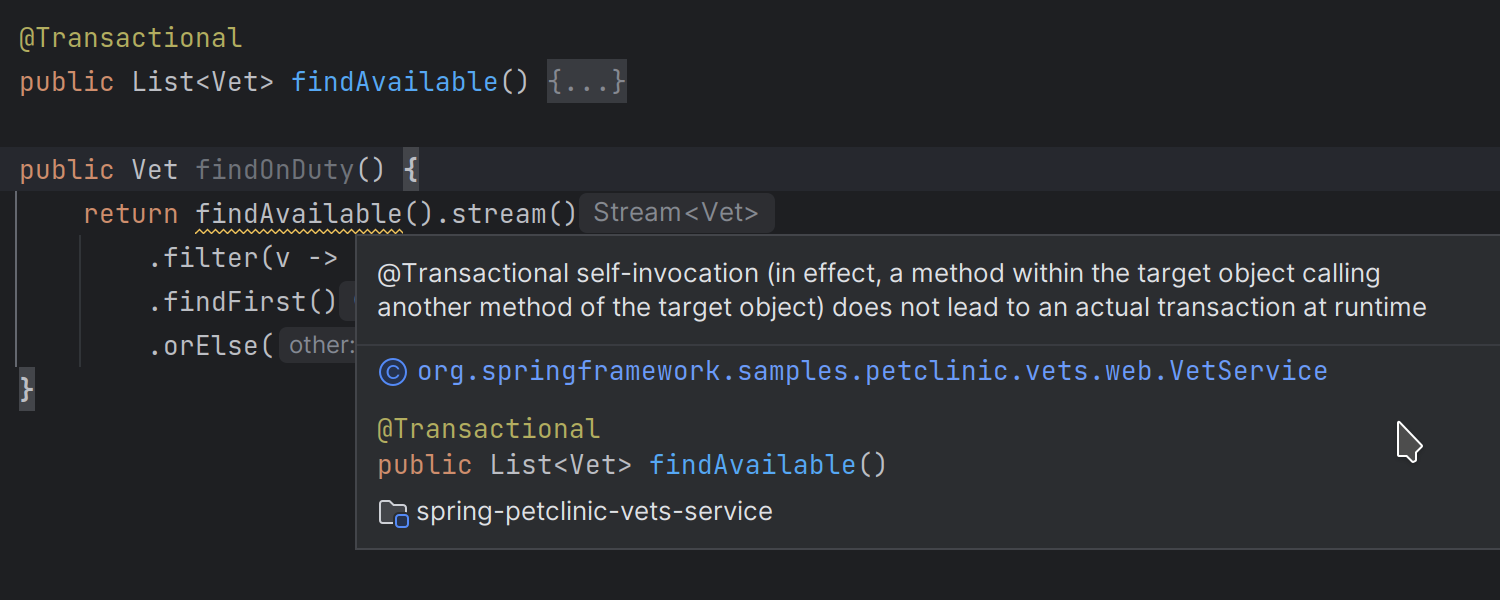Click the self-invocation warning message in tooltip
Viewport: 1500px width, 600px height.
(x=902, y=290)
